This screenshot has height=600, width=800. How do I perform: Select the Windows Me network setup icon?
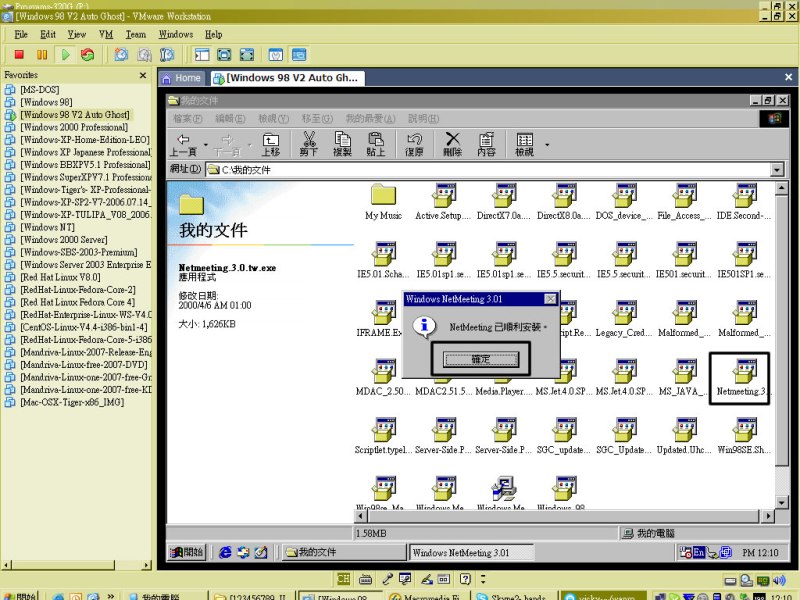504,492
